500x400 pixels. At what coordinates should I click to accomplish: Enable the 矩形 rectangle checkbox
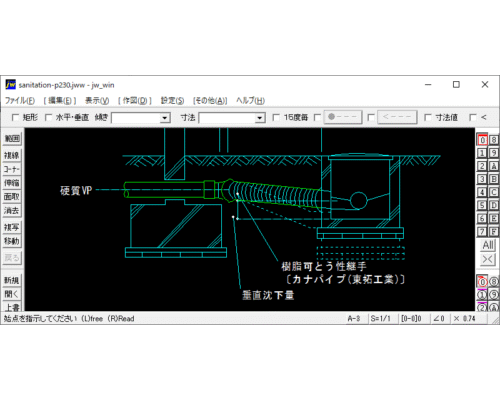[x=15, y=117]
